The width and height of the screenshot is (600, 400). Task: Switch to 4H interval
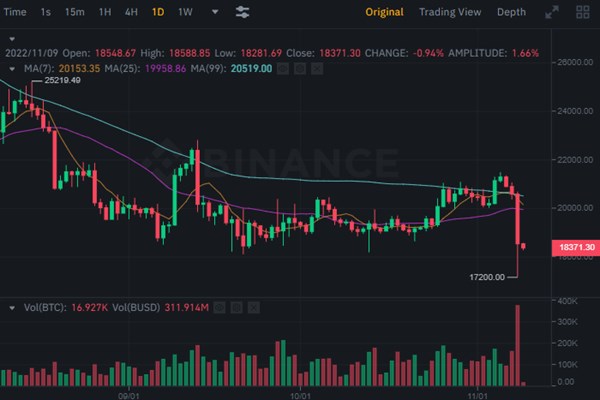click(x=131, y=12)
